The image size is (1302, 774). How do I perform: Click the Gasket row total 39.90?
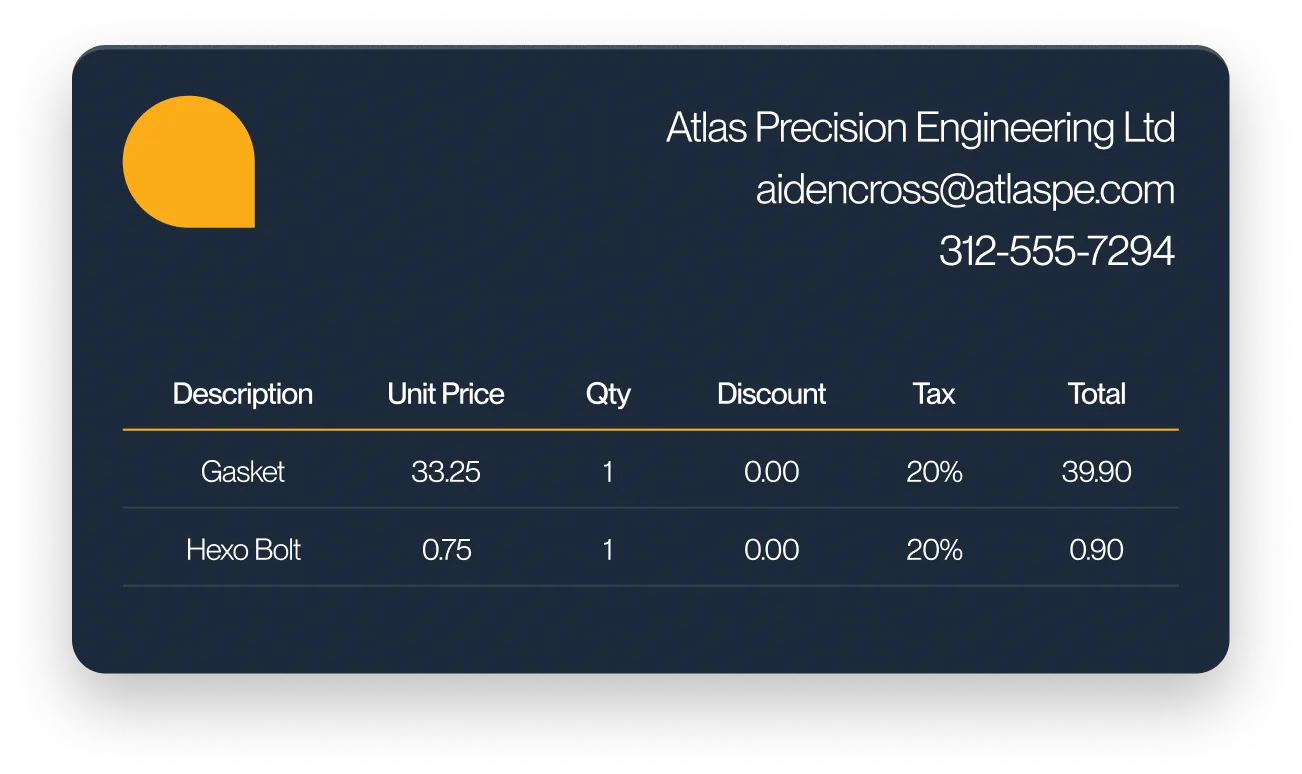tap(1097, 472)
